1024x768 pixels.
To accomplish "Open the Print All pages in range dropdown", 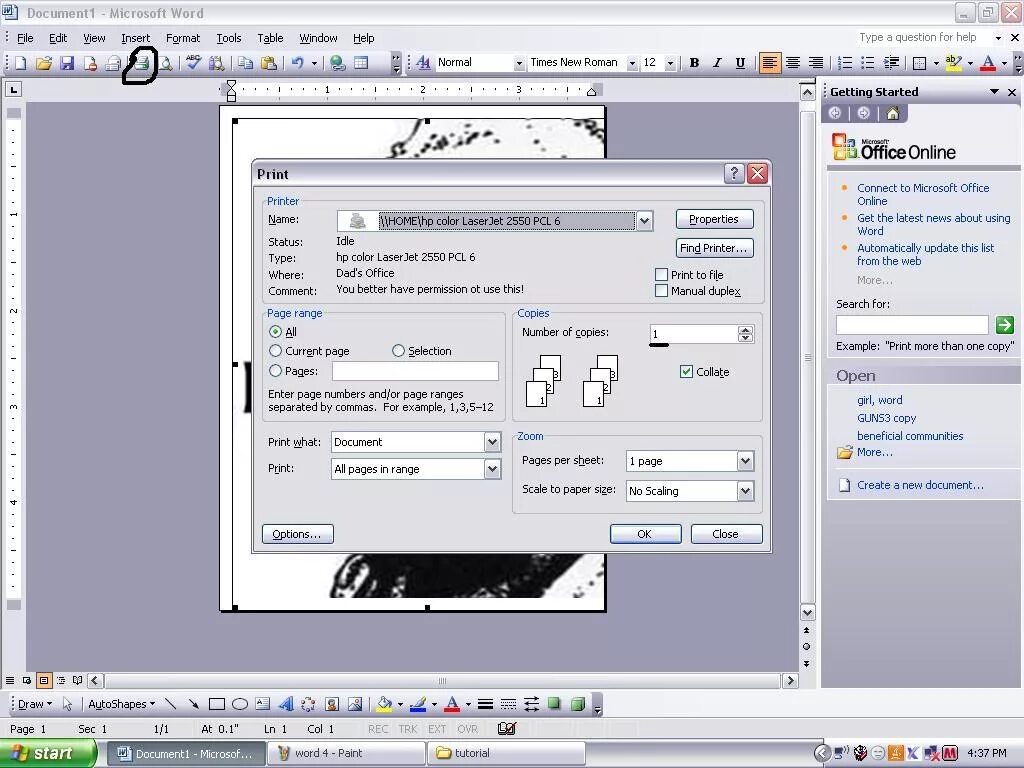I will point(492,469).
